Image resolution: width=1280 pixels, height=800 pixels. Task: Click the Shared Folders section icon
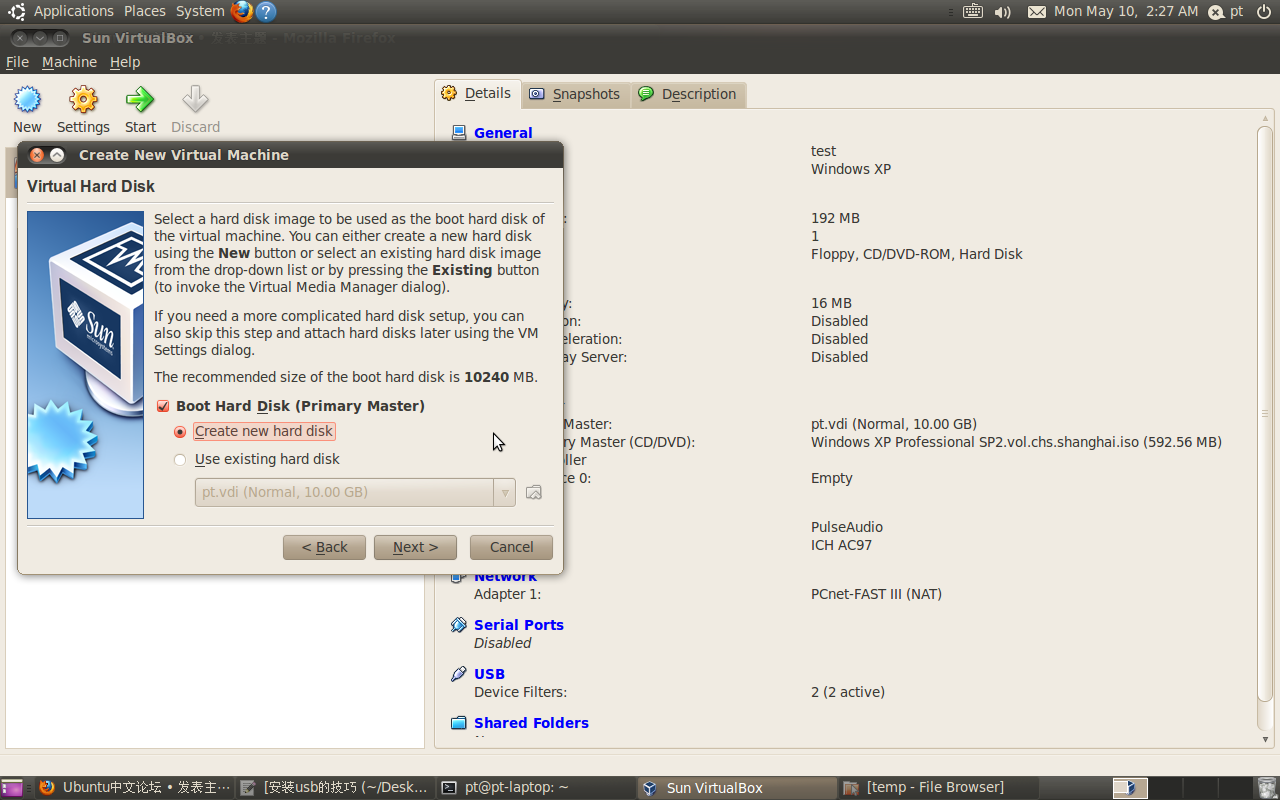[x=459, y=723]
